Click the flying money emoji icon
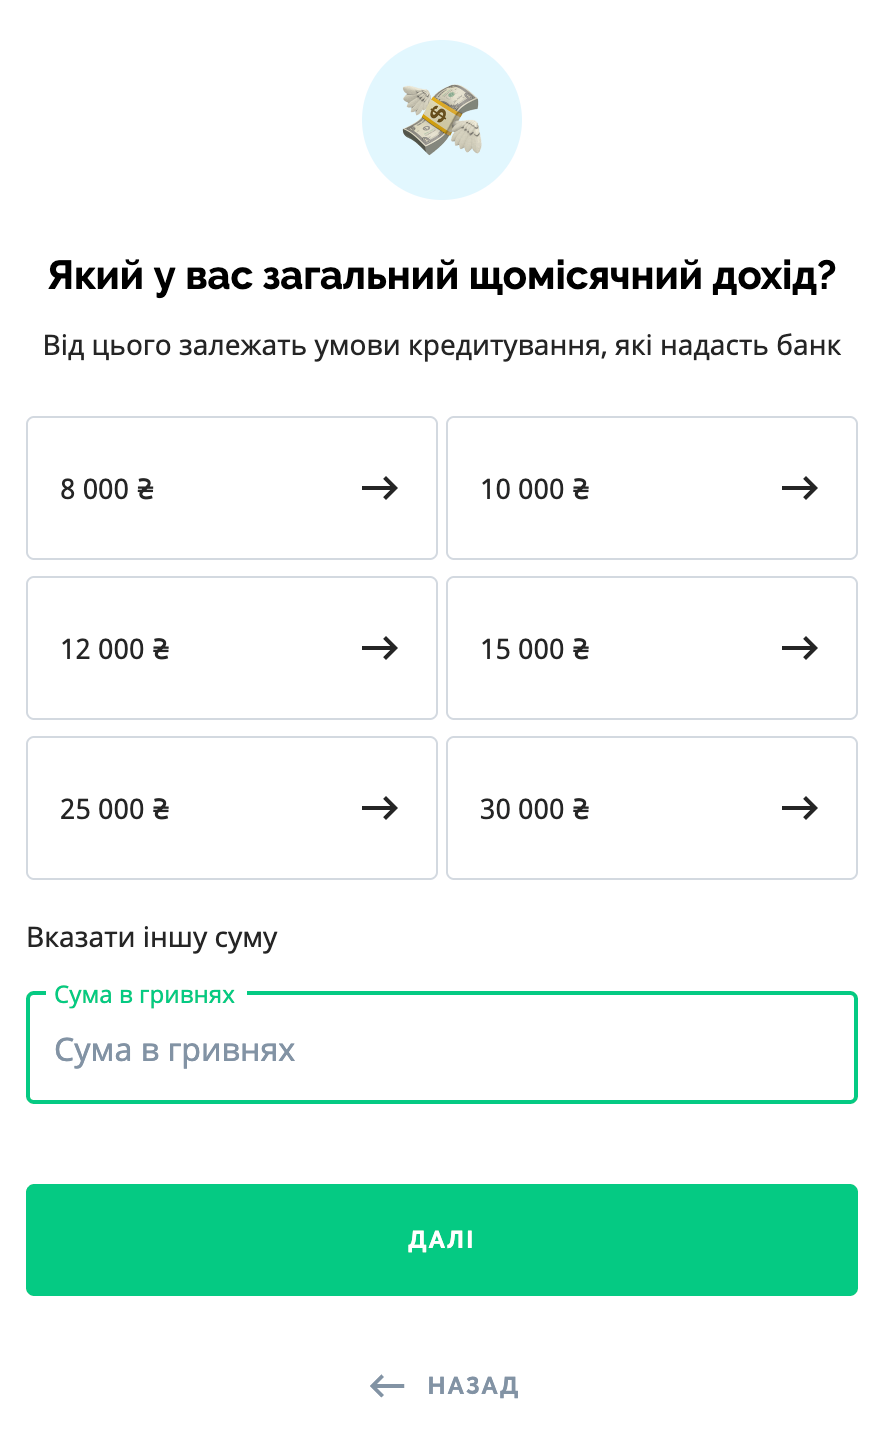The height and width of the screenshot is (1444, 886). (442, 120)
